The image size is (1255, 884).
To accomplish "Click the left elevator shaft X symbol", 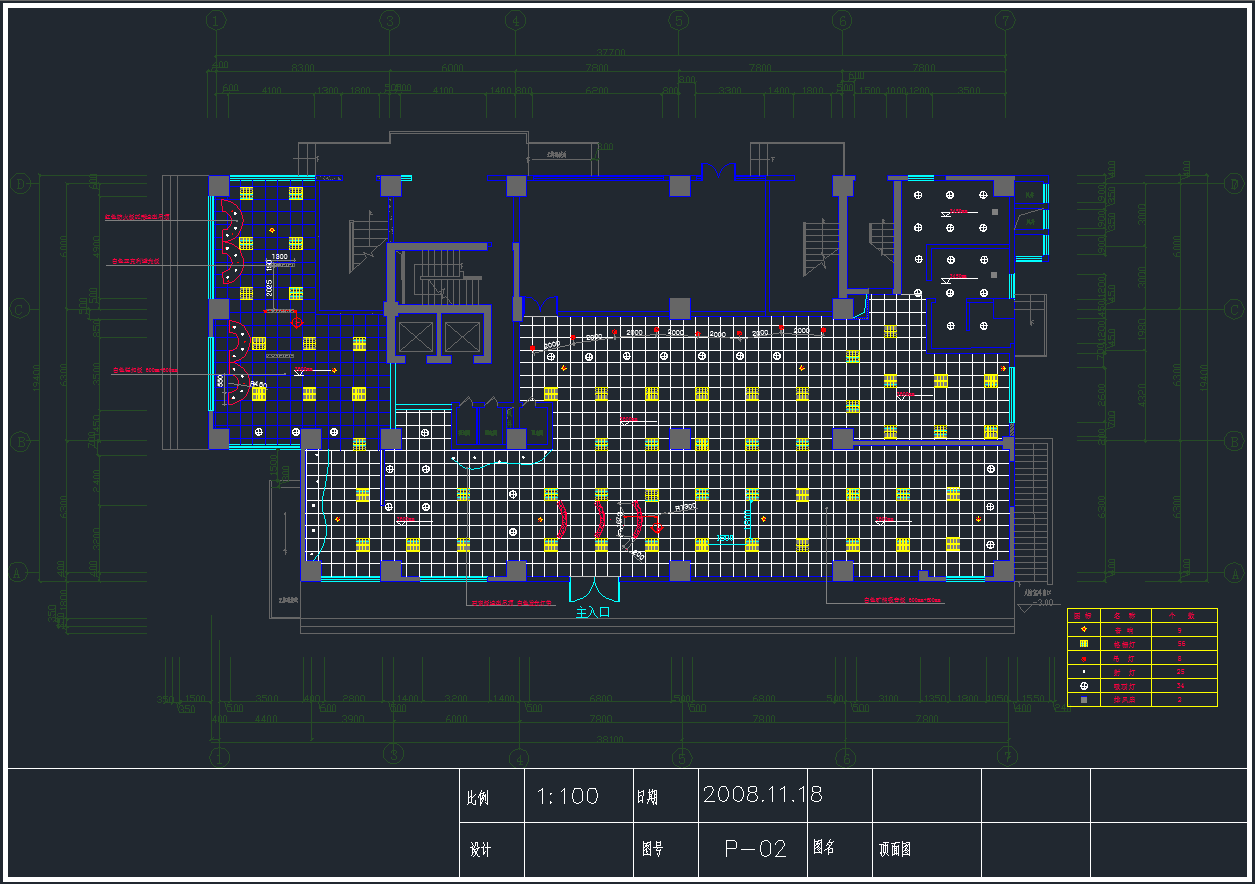I will click(413, 337).
